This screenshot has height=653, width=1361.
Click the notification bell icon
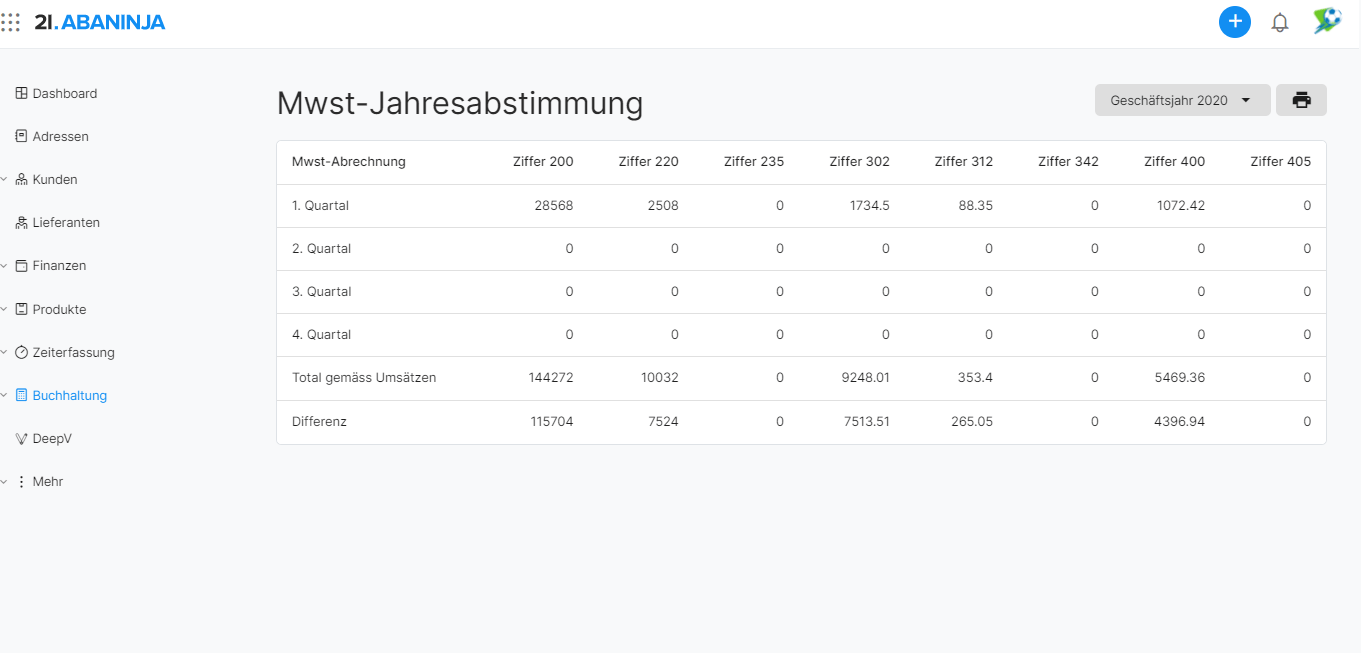[x=1279, y=22]
